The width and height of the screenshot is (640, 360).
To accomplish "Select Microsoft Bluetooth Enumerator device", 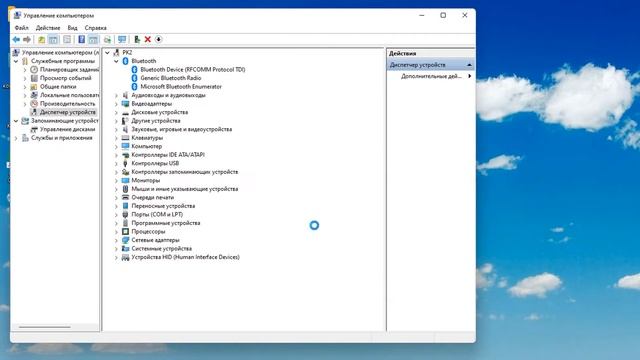I will pyautogui.click(x=181, y=87).
